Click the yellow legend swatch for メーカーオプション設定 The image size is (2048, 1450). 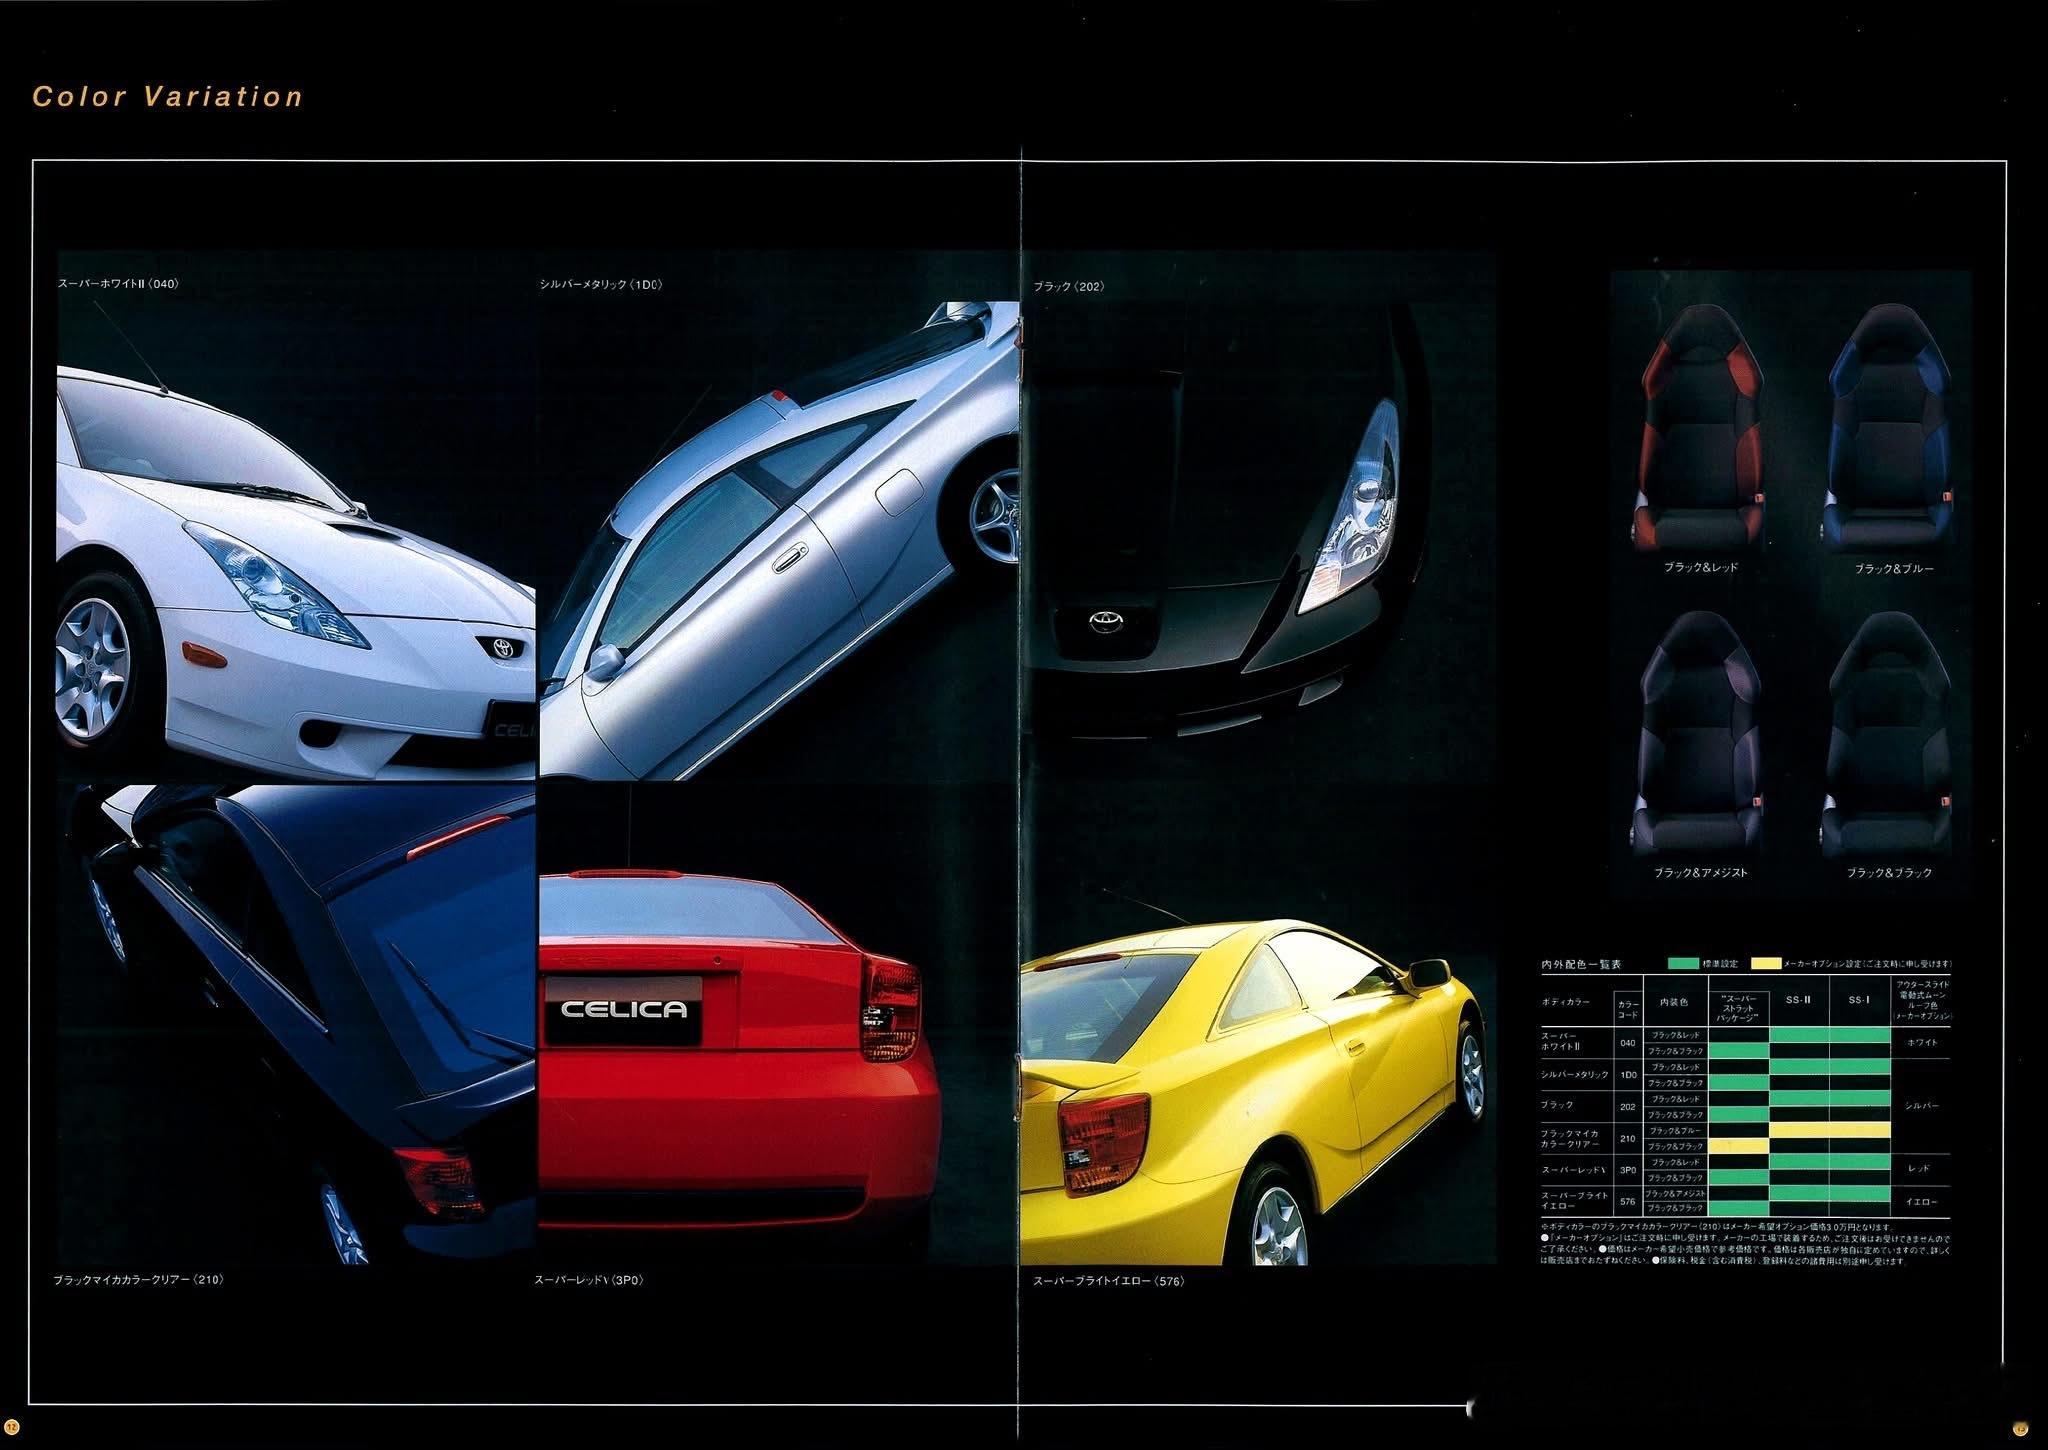pos(1765,964)
